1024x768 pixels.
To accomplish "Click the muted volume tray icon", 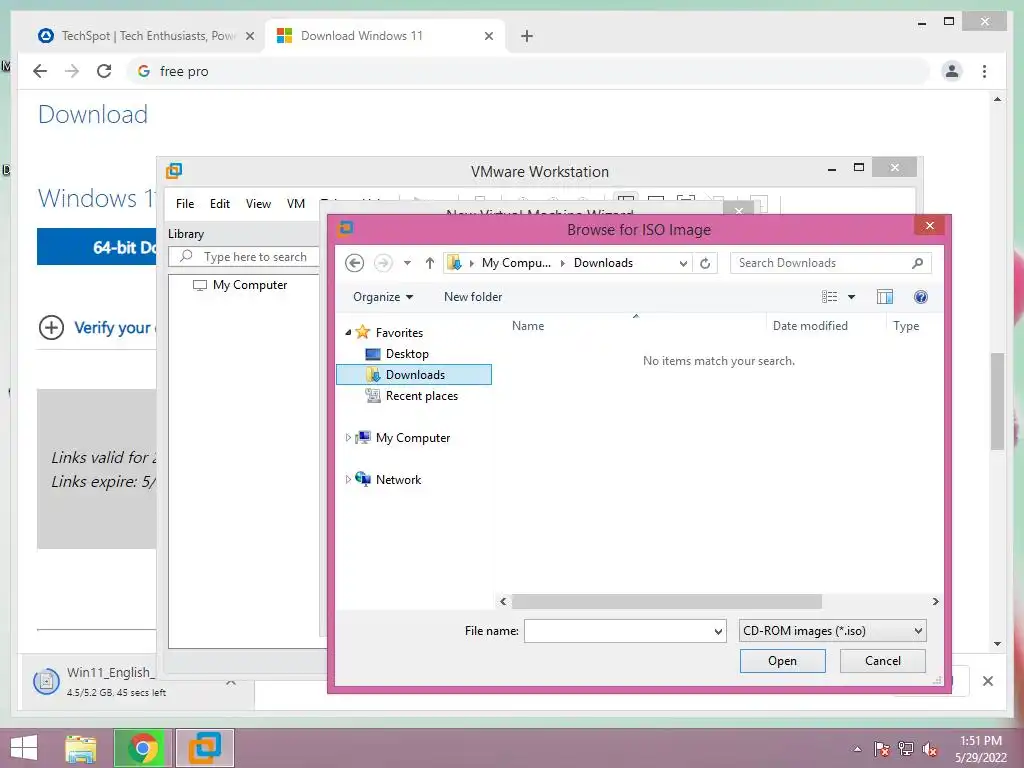I will click(x=930, y=750).
